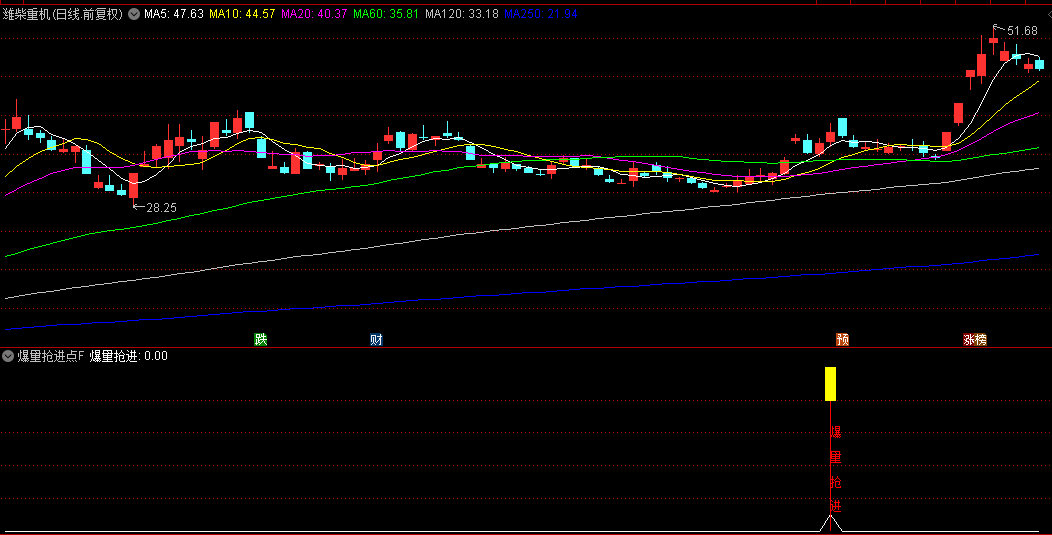Click the 51.68 high price annotation

[1022, 31]
